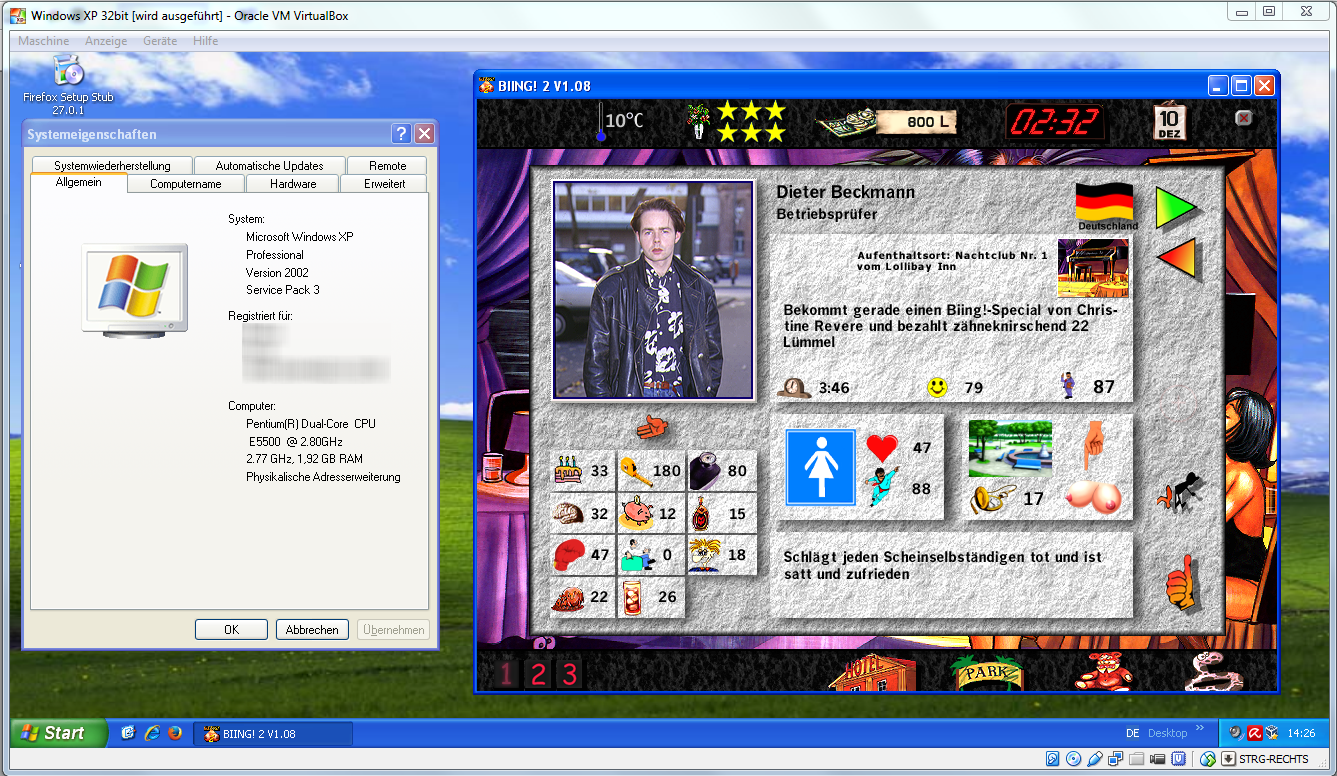Click the green next-person arrow
The image size is (1337, 776).
[x=1175, y=207]
